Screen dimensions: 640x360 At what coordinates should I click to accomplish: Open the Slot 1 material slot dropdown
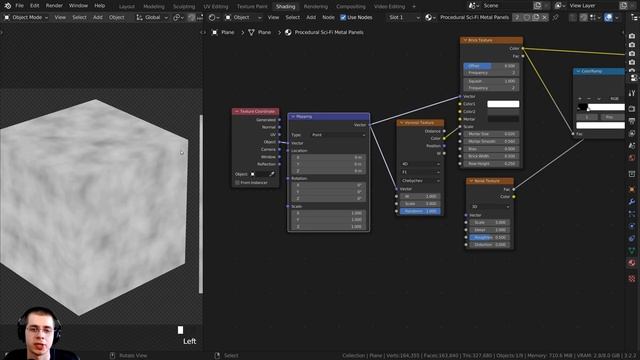pyautogui.click(x=404, y=18)
